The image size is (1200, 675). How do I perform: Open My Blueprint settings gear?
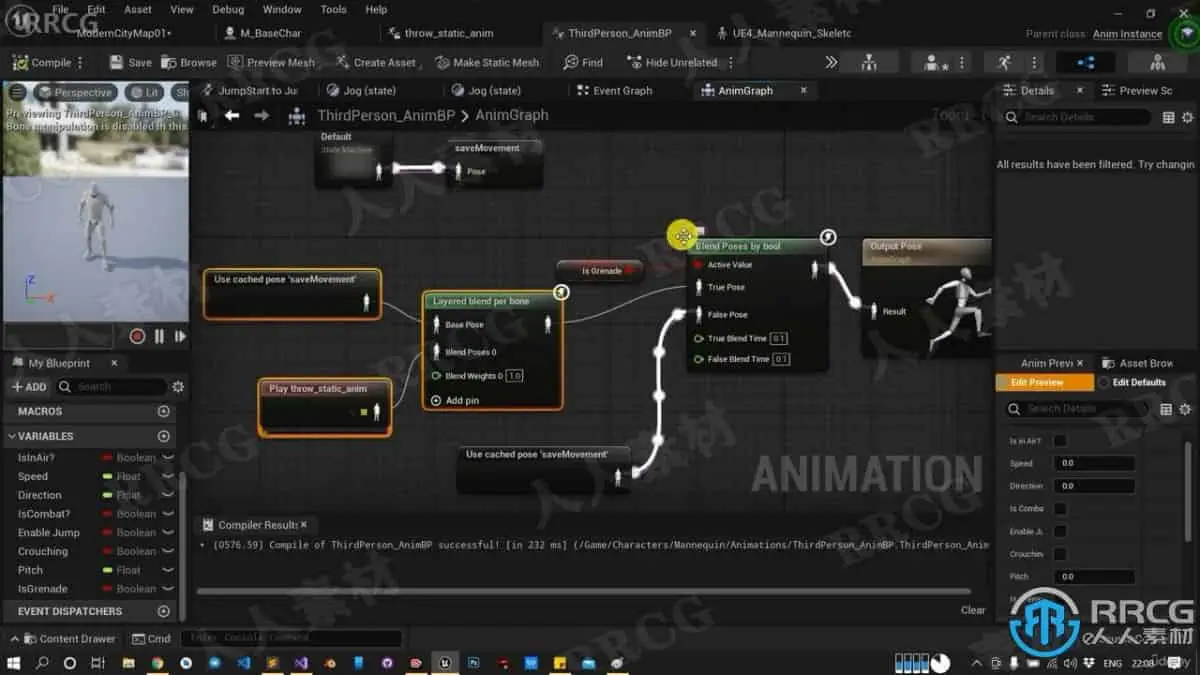pos(178,387)
